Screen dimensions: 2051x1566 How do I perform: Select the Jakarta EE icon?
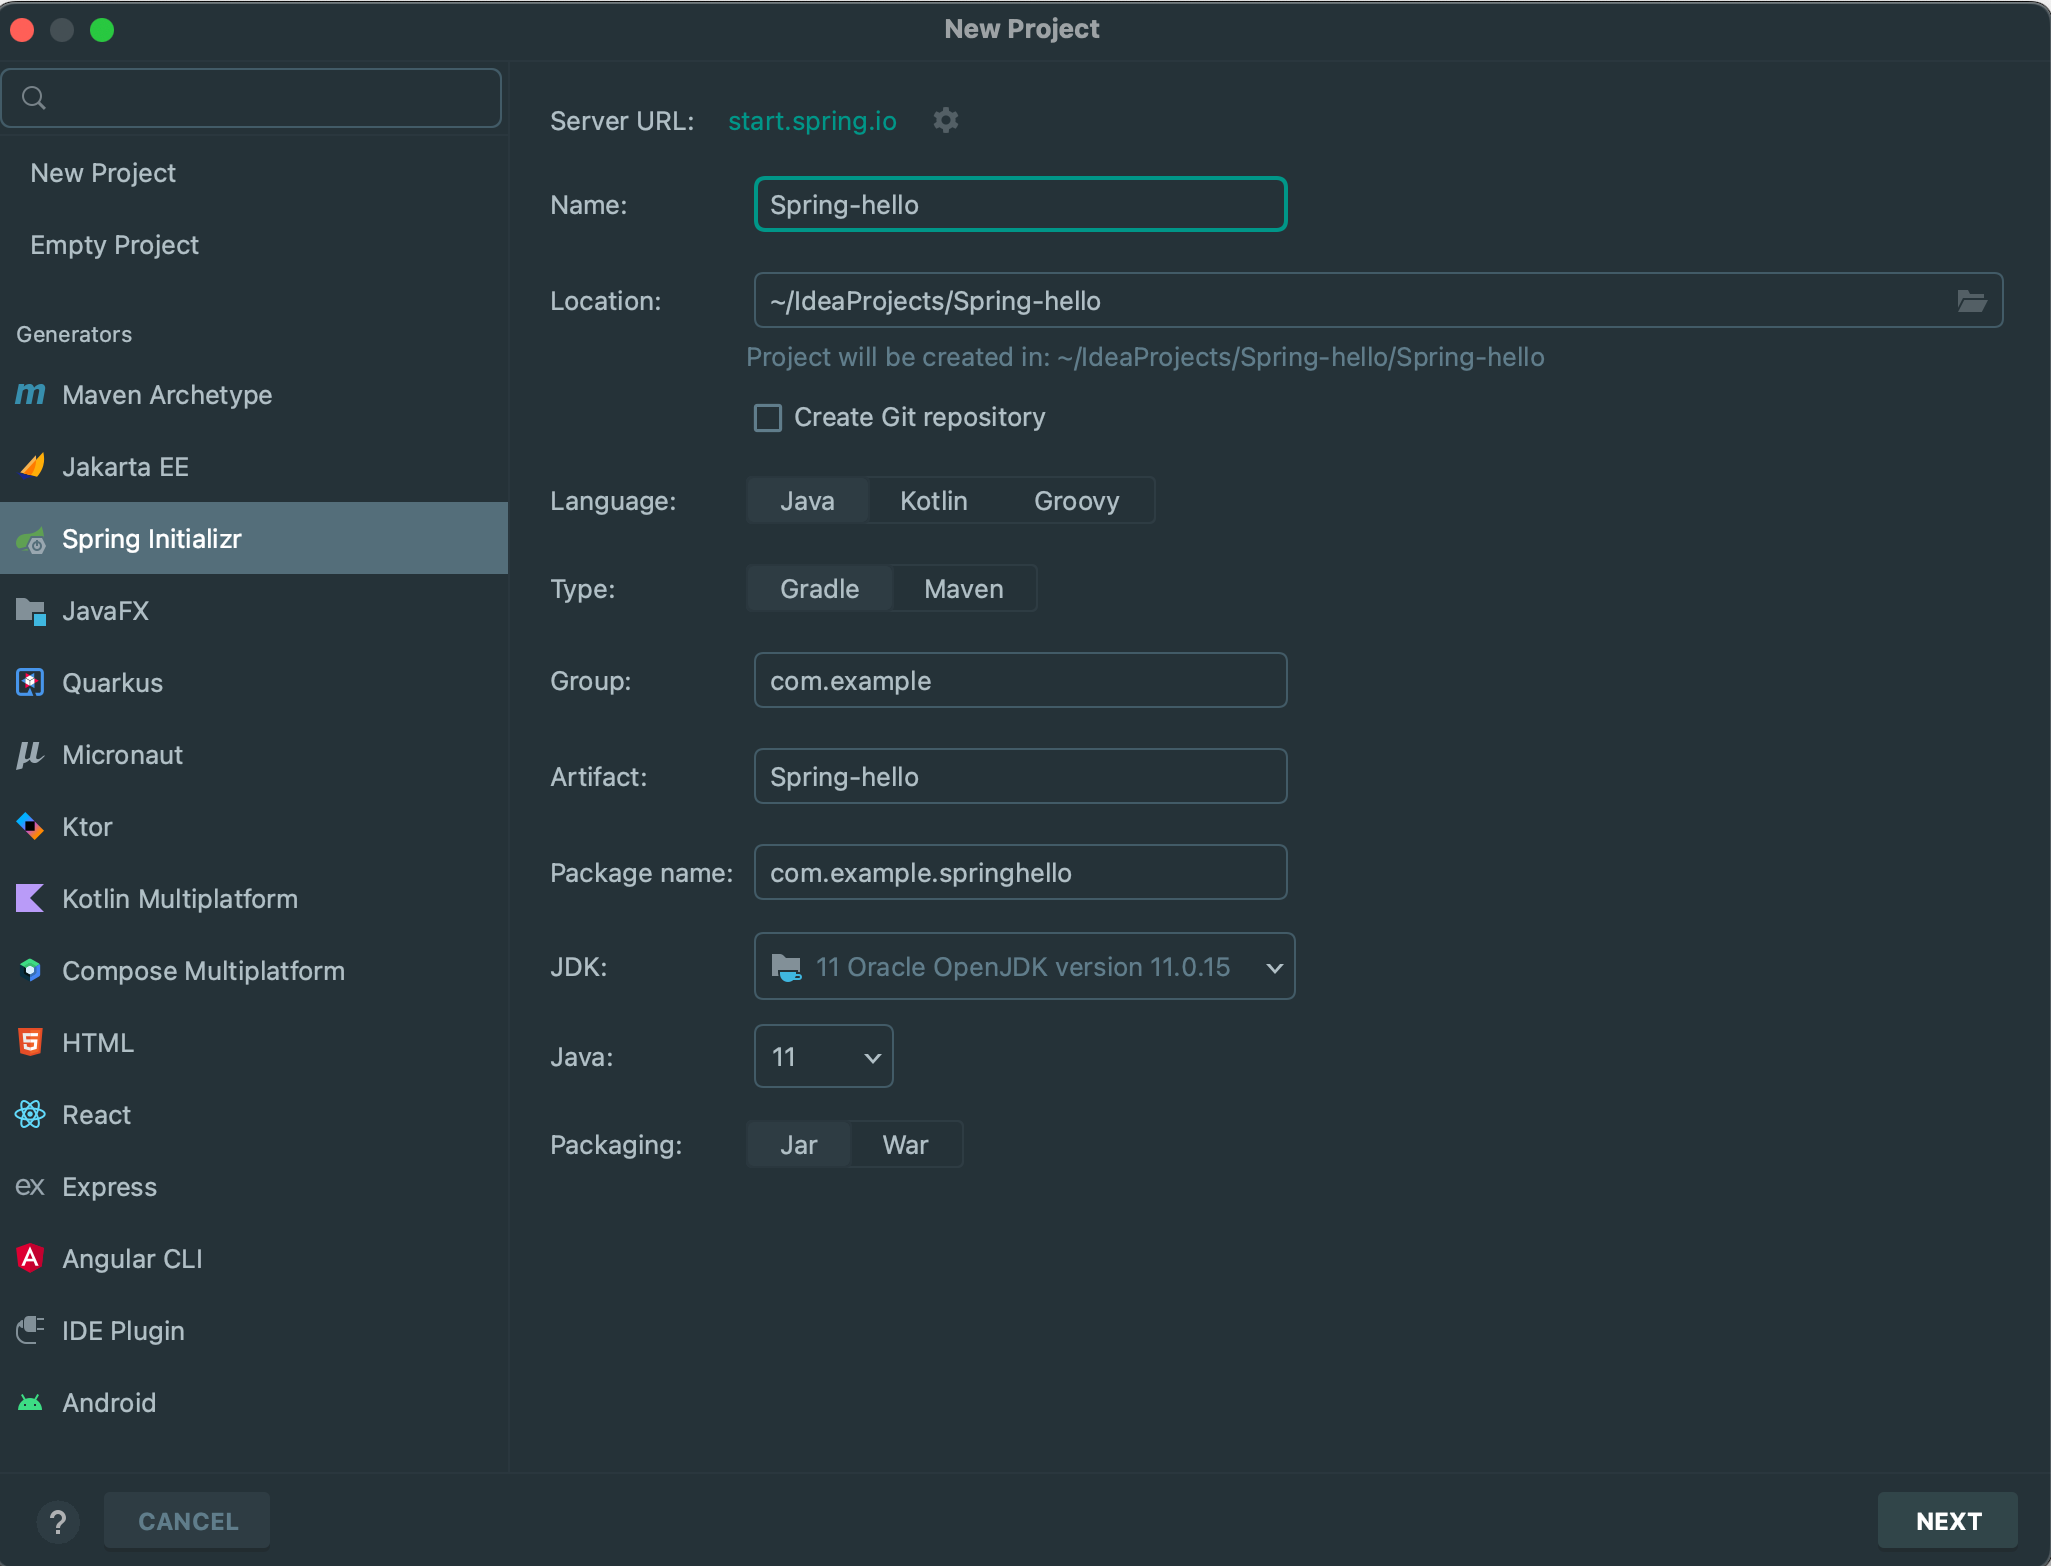pyautogui.click(x=31, y=467)
